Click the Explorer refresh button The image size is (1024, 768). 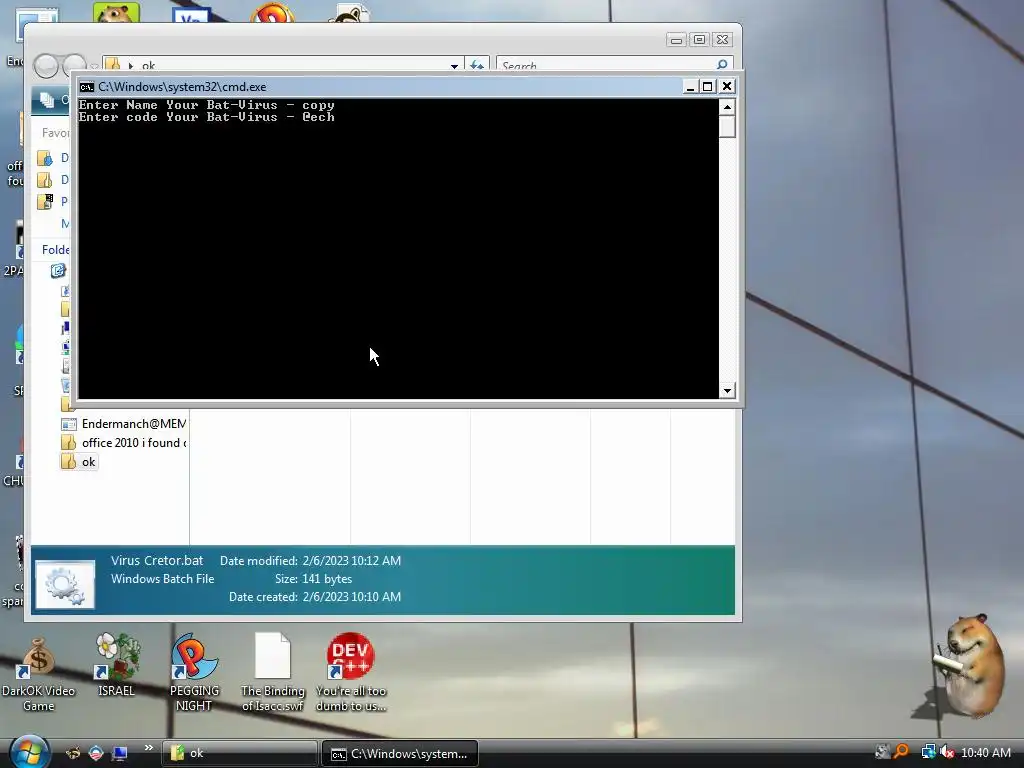point(477,65)
